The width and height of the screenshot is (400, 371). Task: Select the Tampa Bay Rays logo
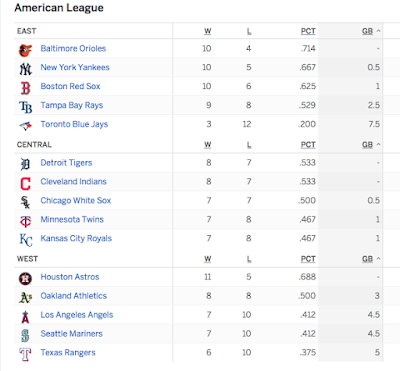click(25, 107)
